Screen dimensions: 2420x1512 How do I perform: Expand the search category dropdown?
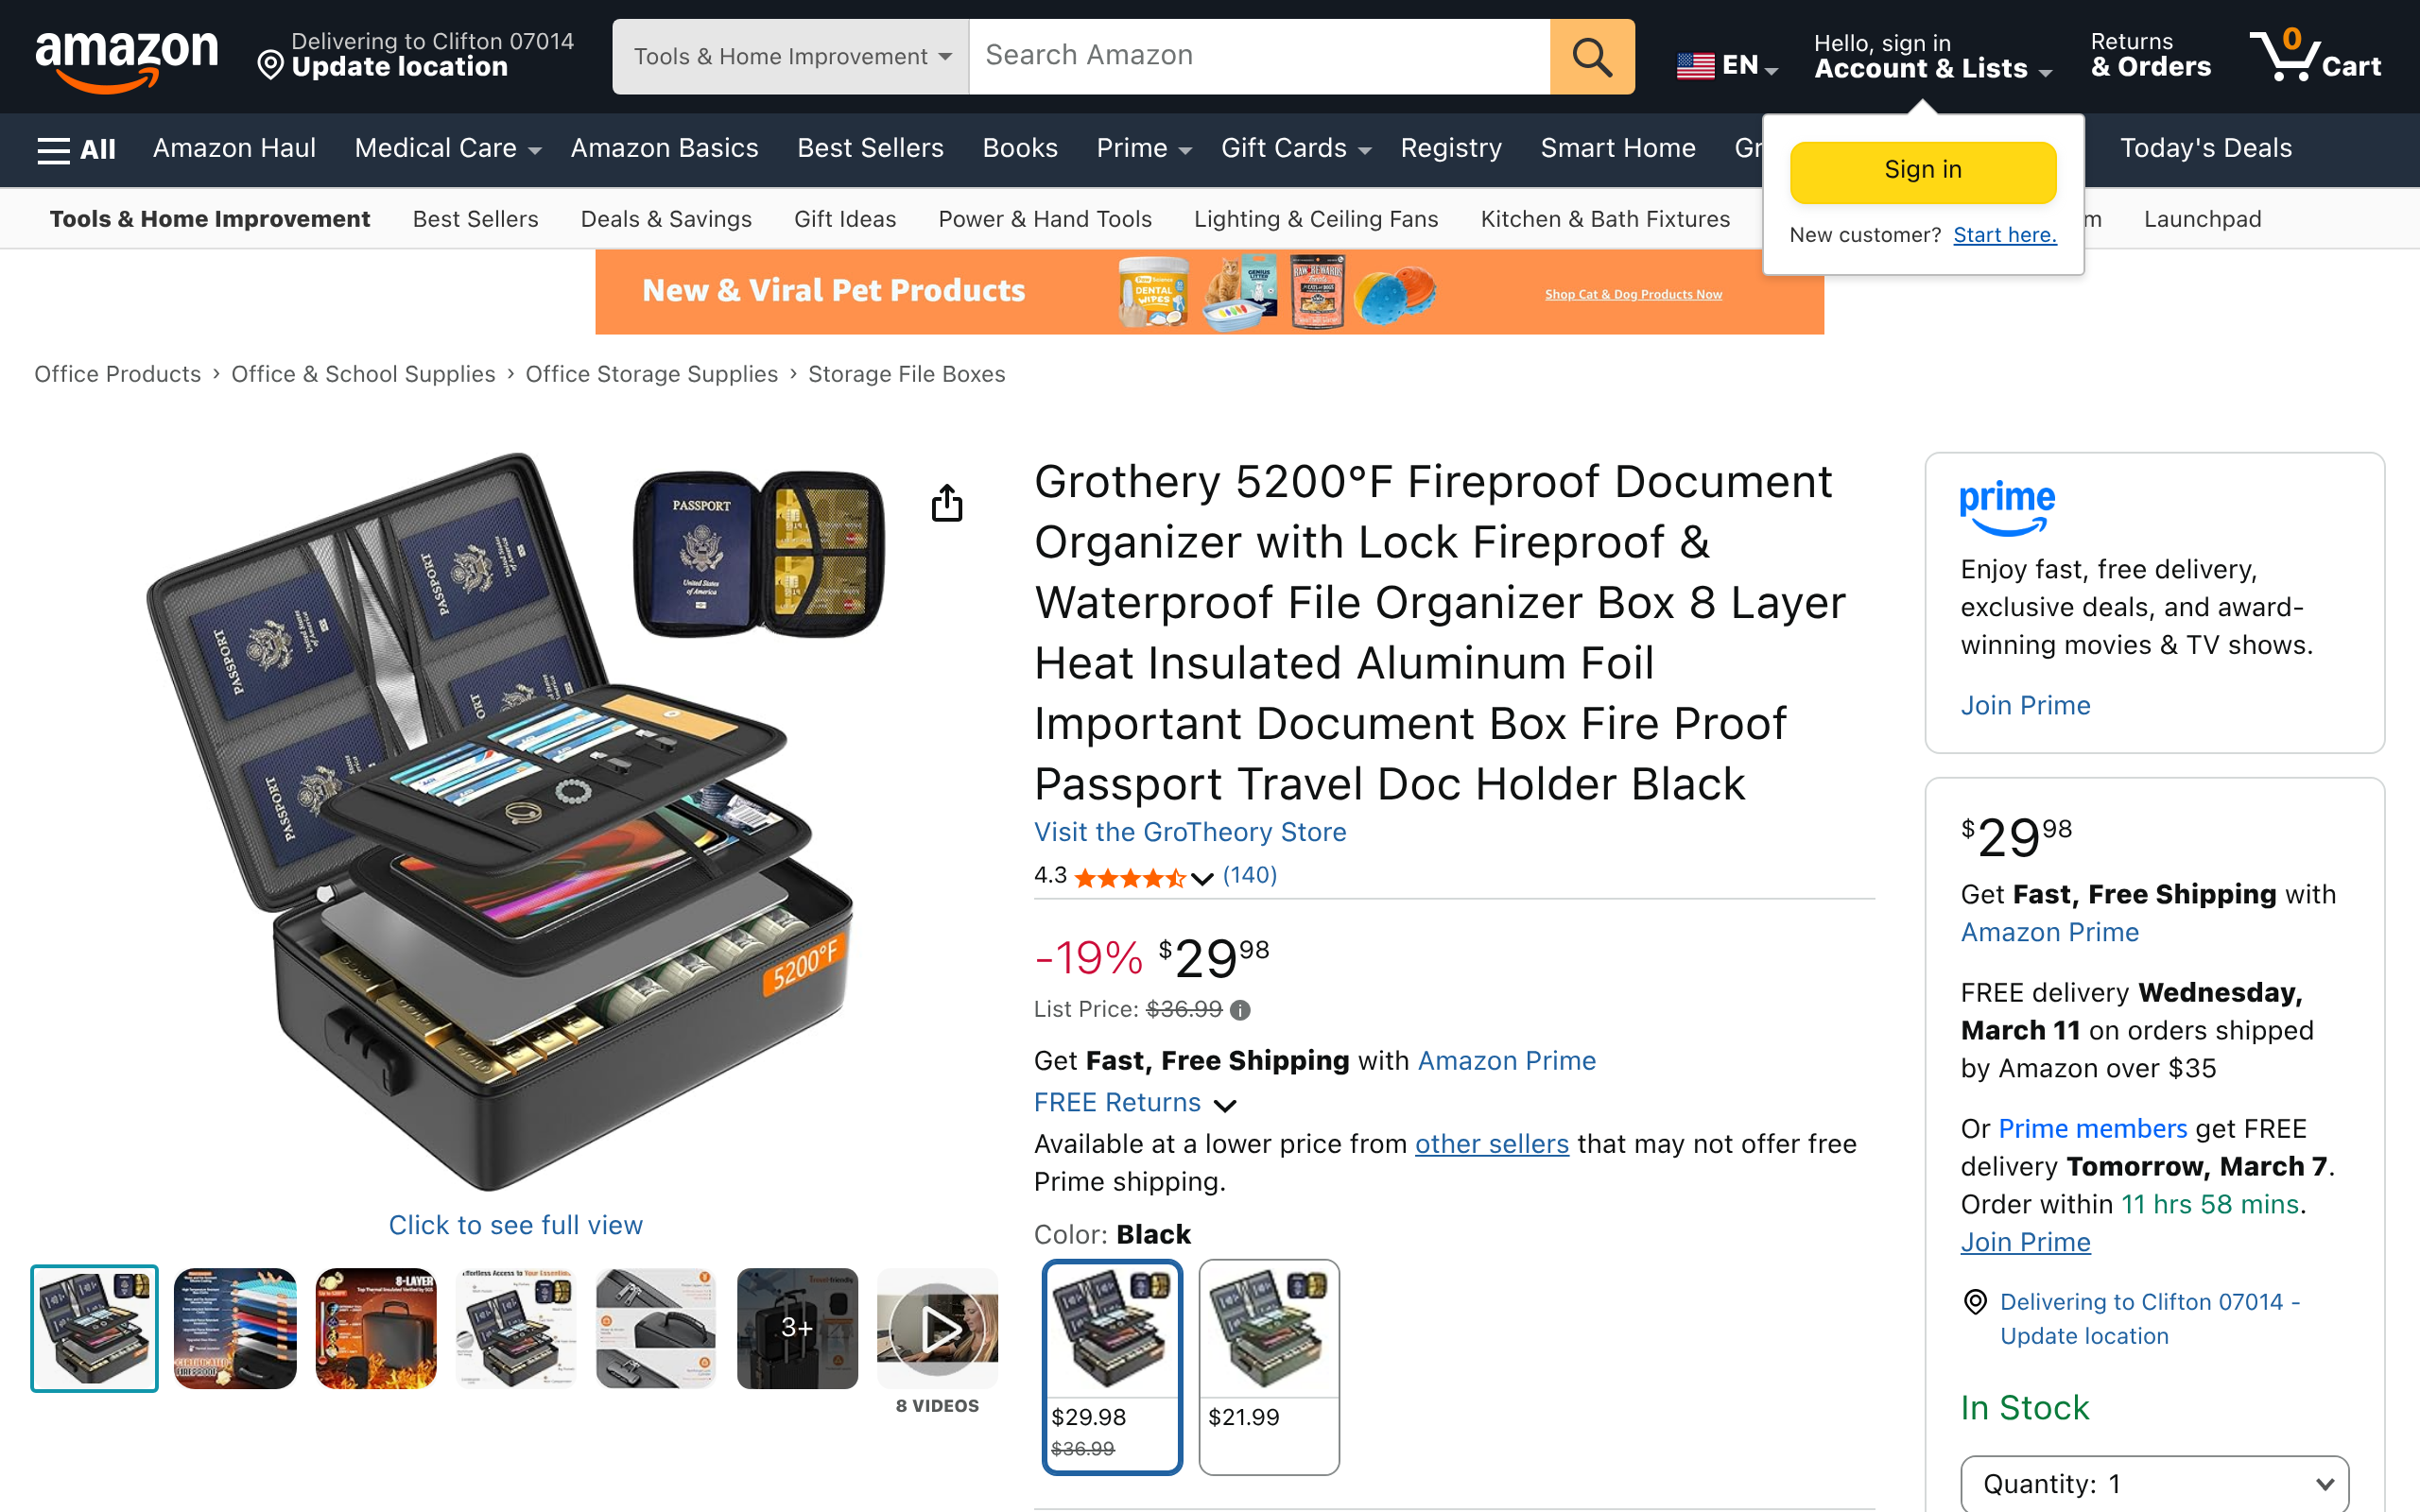[x=791, y=57]
